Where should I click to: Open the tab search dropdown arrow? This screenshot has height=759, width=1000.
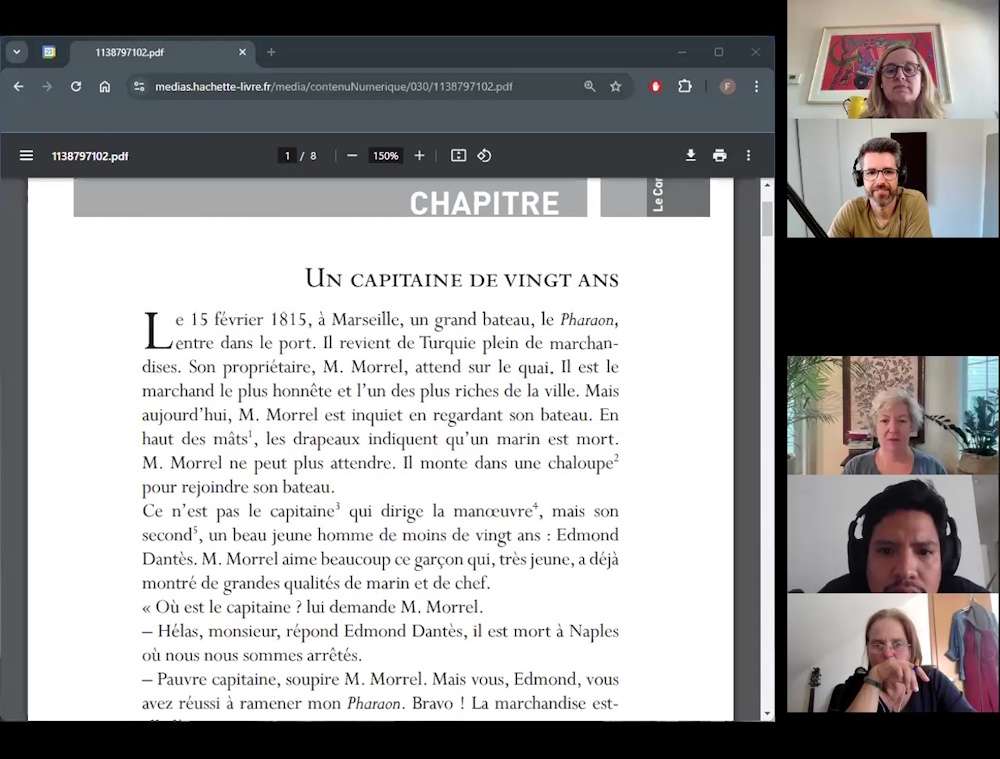tap(17, 52)
